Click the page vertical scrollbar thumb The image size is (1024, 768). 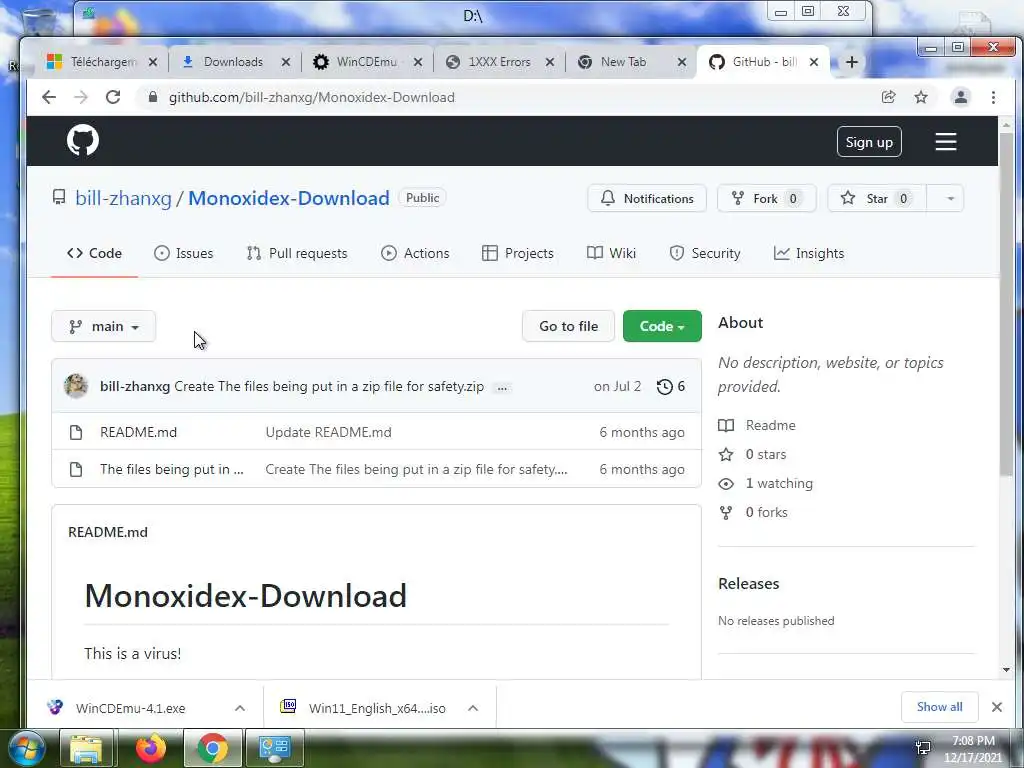pos(1006,304)
